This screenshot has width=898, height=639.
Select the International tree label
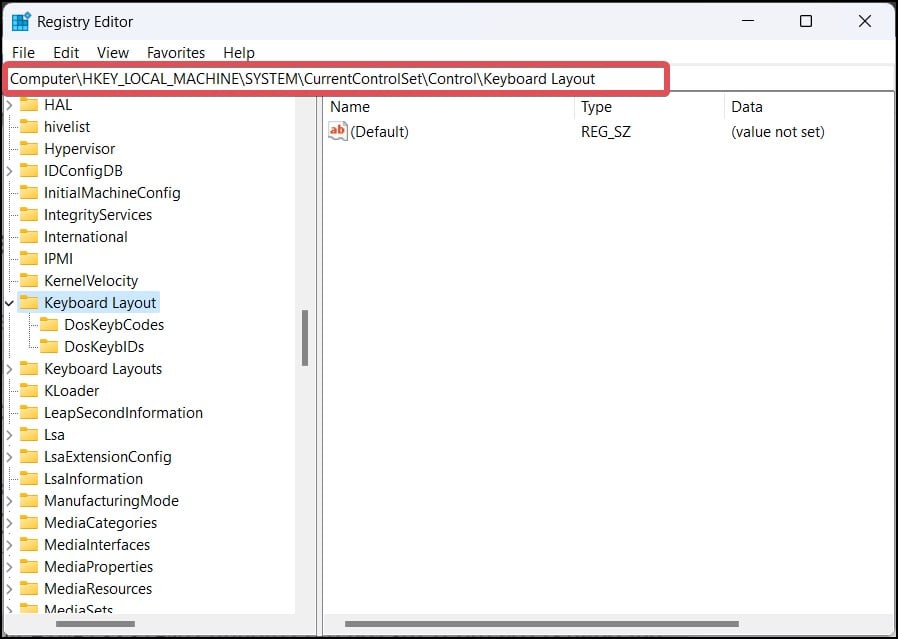(x=86, y=236)
